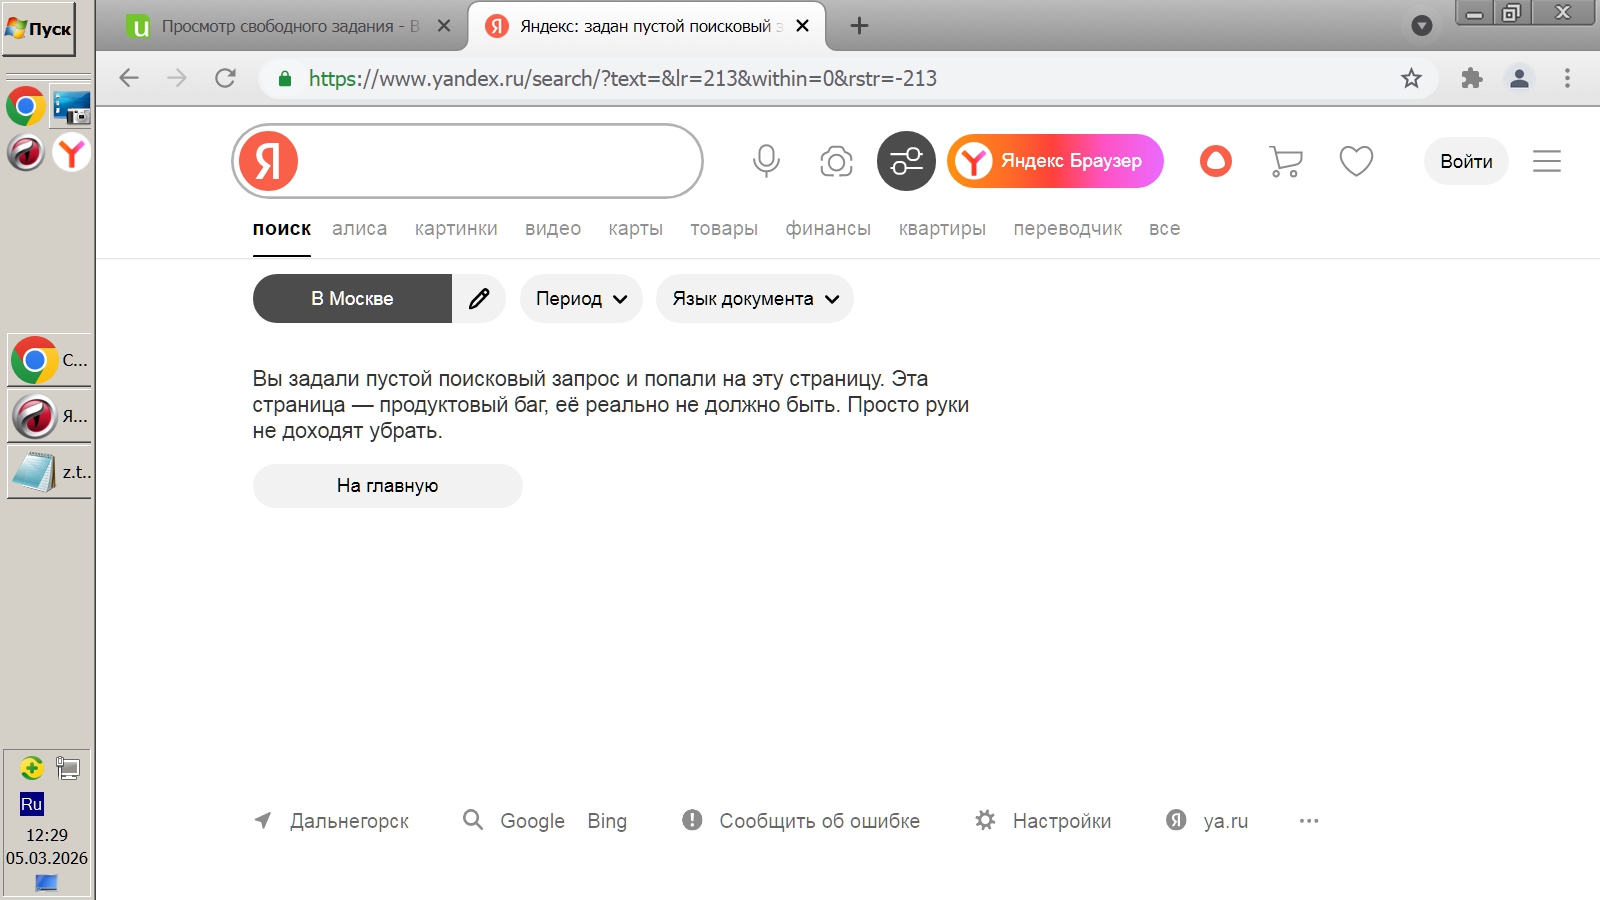Open the browser extensions menu

click(1471, 78)
